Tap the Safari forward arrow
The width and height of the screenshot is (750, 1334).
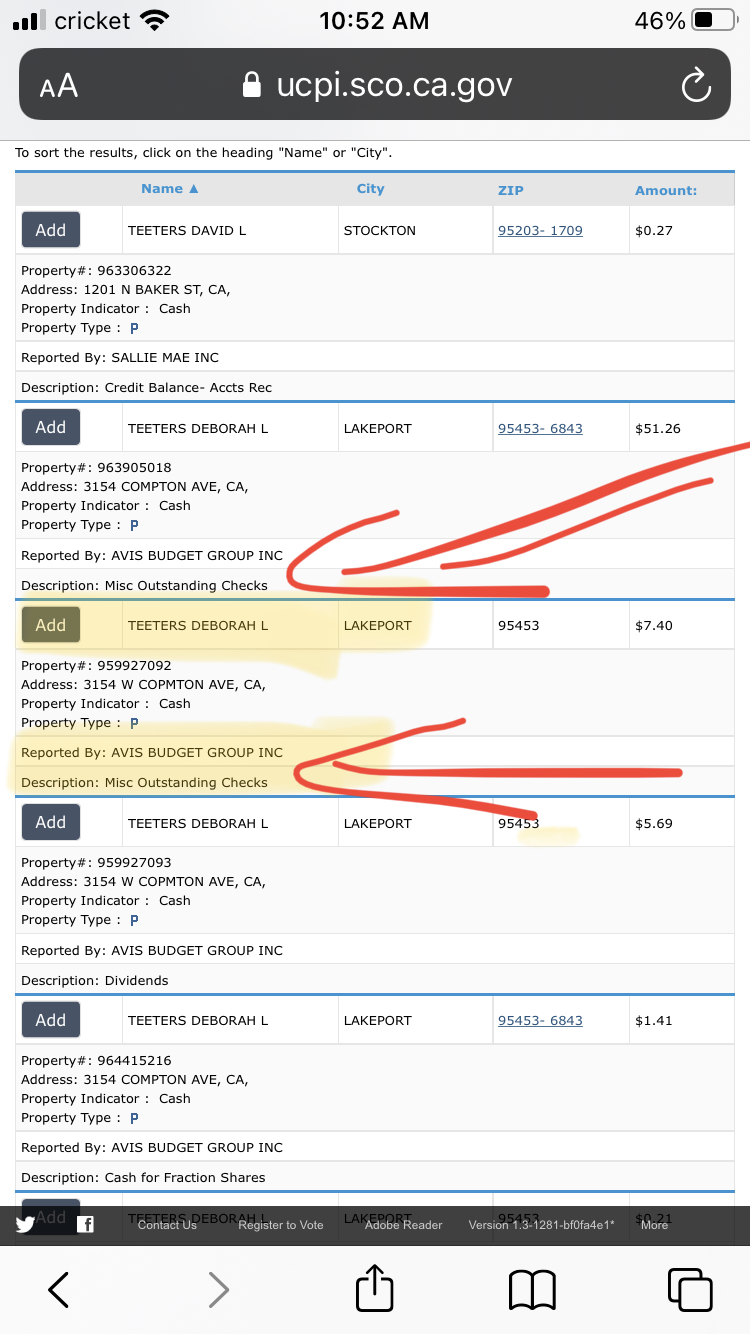(x=218, y=1289)
